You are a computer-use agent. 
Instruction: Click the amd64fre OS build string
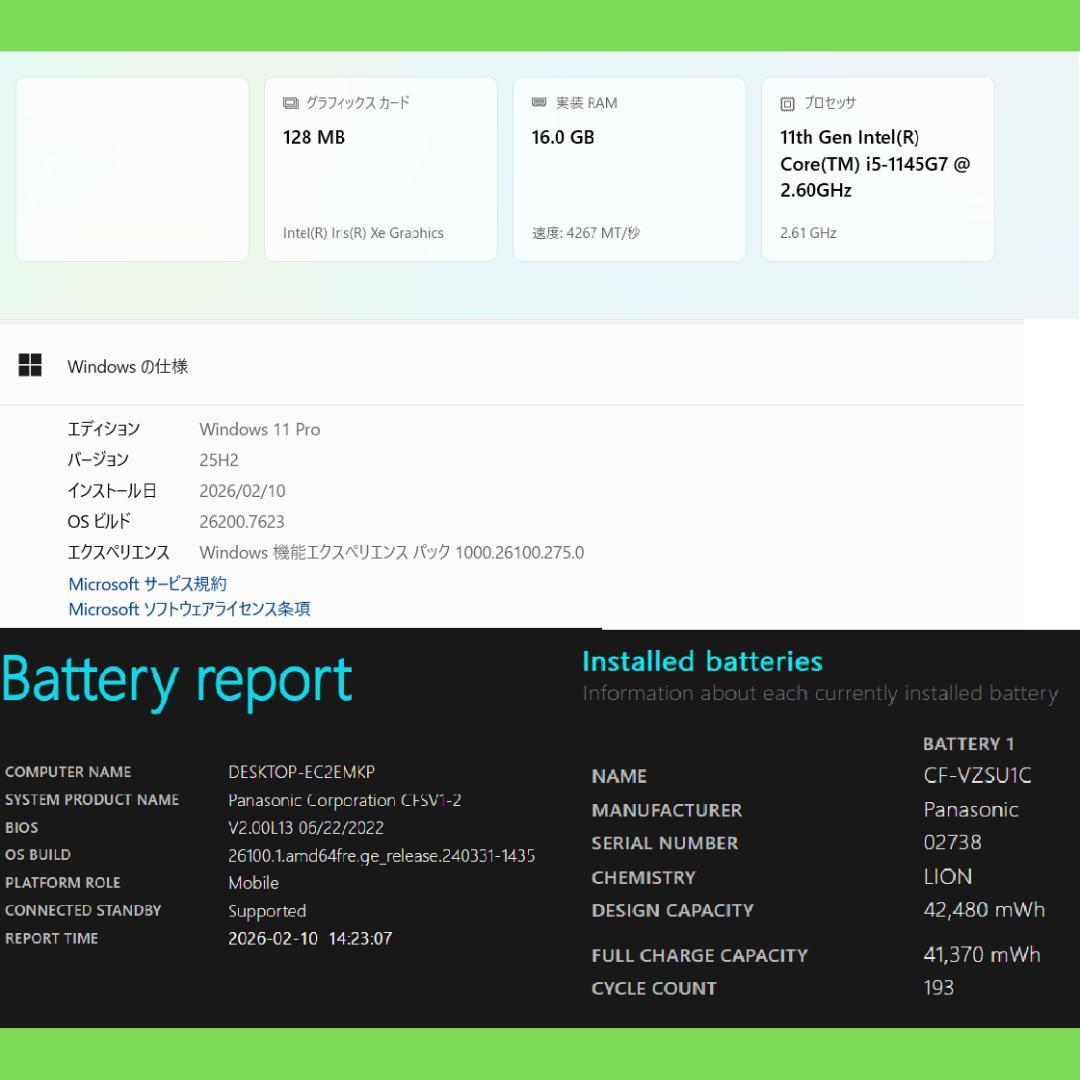(x=382, y=855)
